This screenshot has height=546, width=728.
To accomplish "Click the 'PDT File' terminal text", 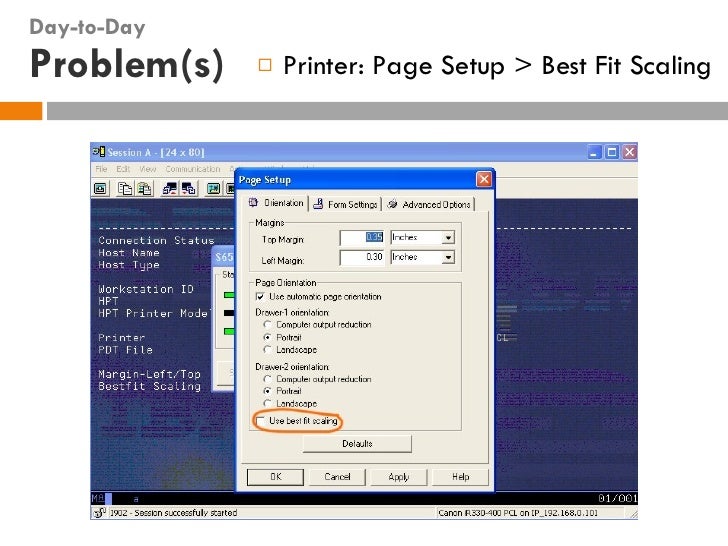I will click(125, 350).
